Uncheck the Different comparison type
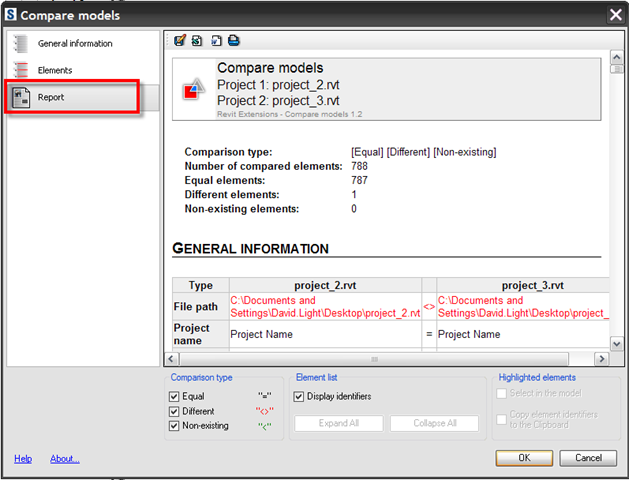The height and width of the screenshot is (480, 629). (x=174, y=411)
